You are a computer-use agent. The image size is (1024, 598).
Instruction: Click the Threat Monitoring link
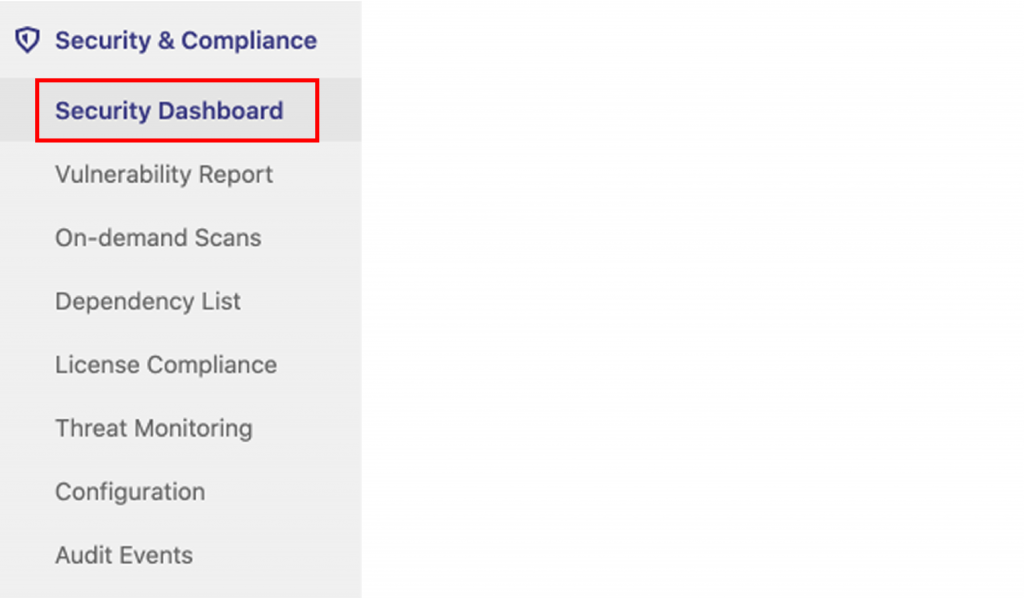[x=154, y=428]
